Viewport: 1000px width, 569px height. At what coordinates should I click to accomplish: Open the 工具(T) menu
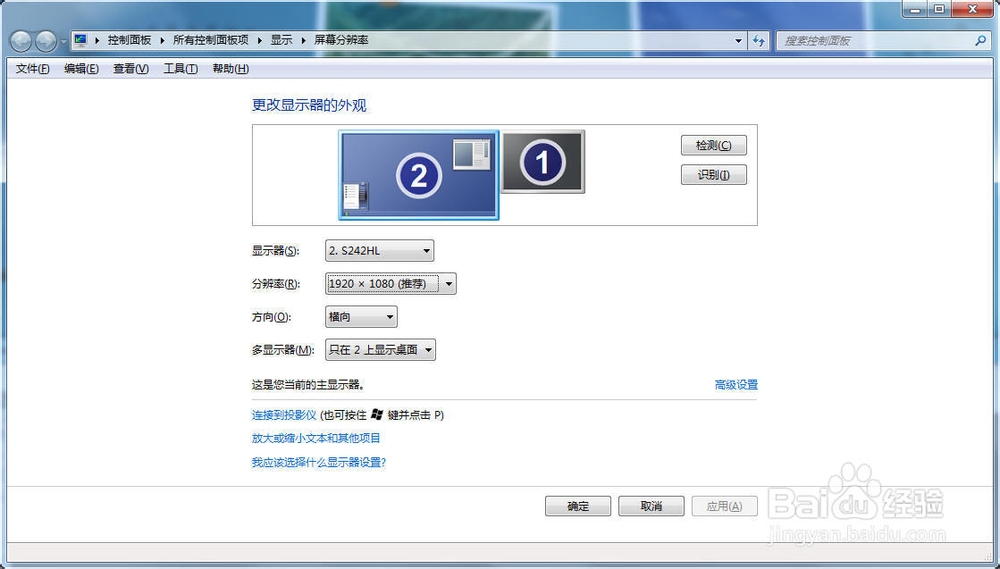pos(180,68)
